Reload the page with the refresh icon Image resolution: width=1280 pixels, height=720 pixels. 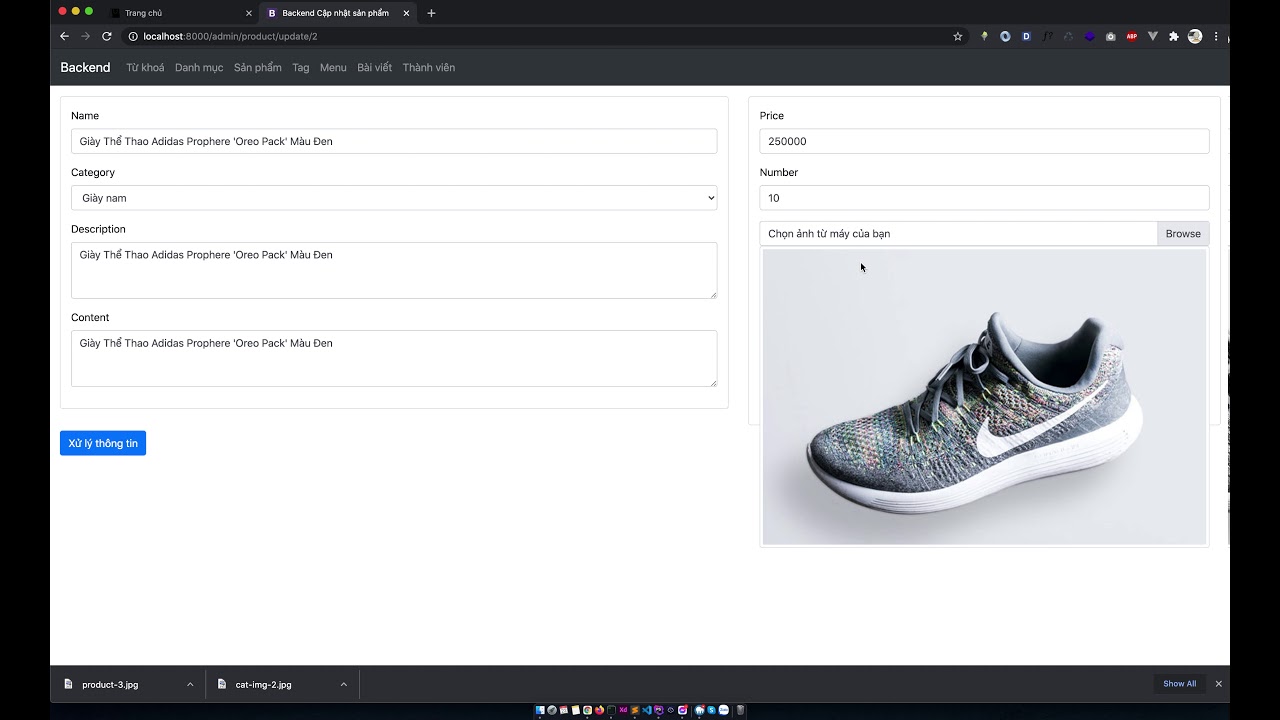pyautogui.click(x=107, y=36)
